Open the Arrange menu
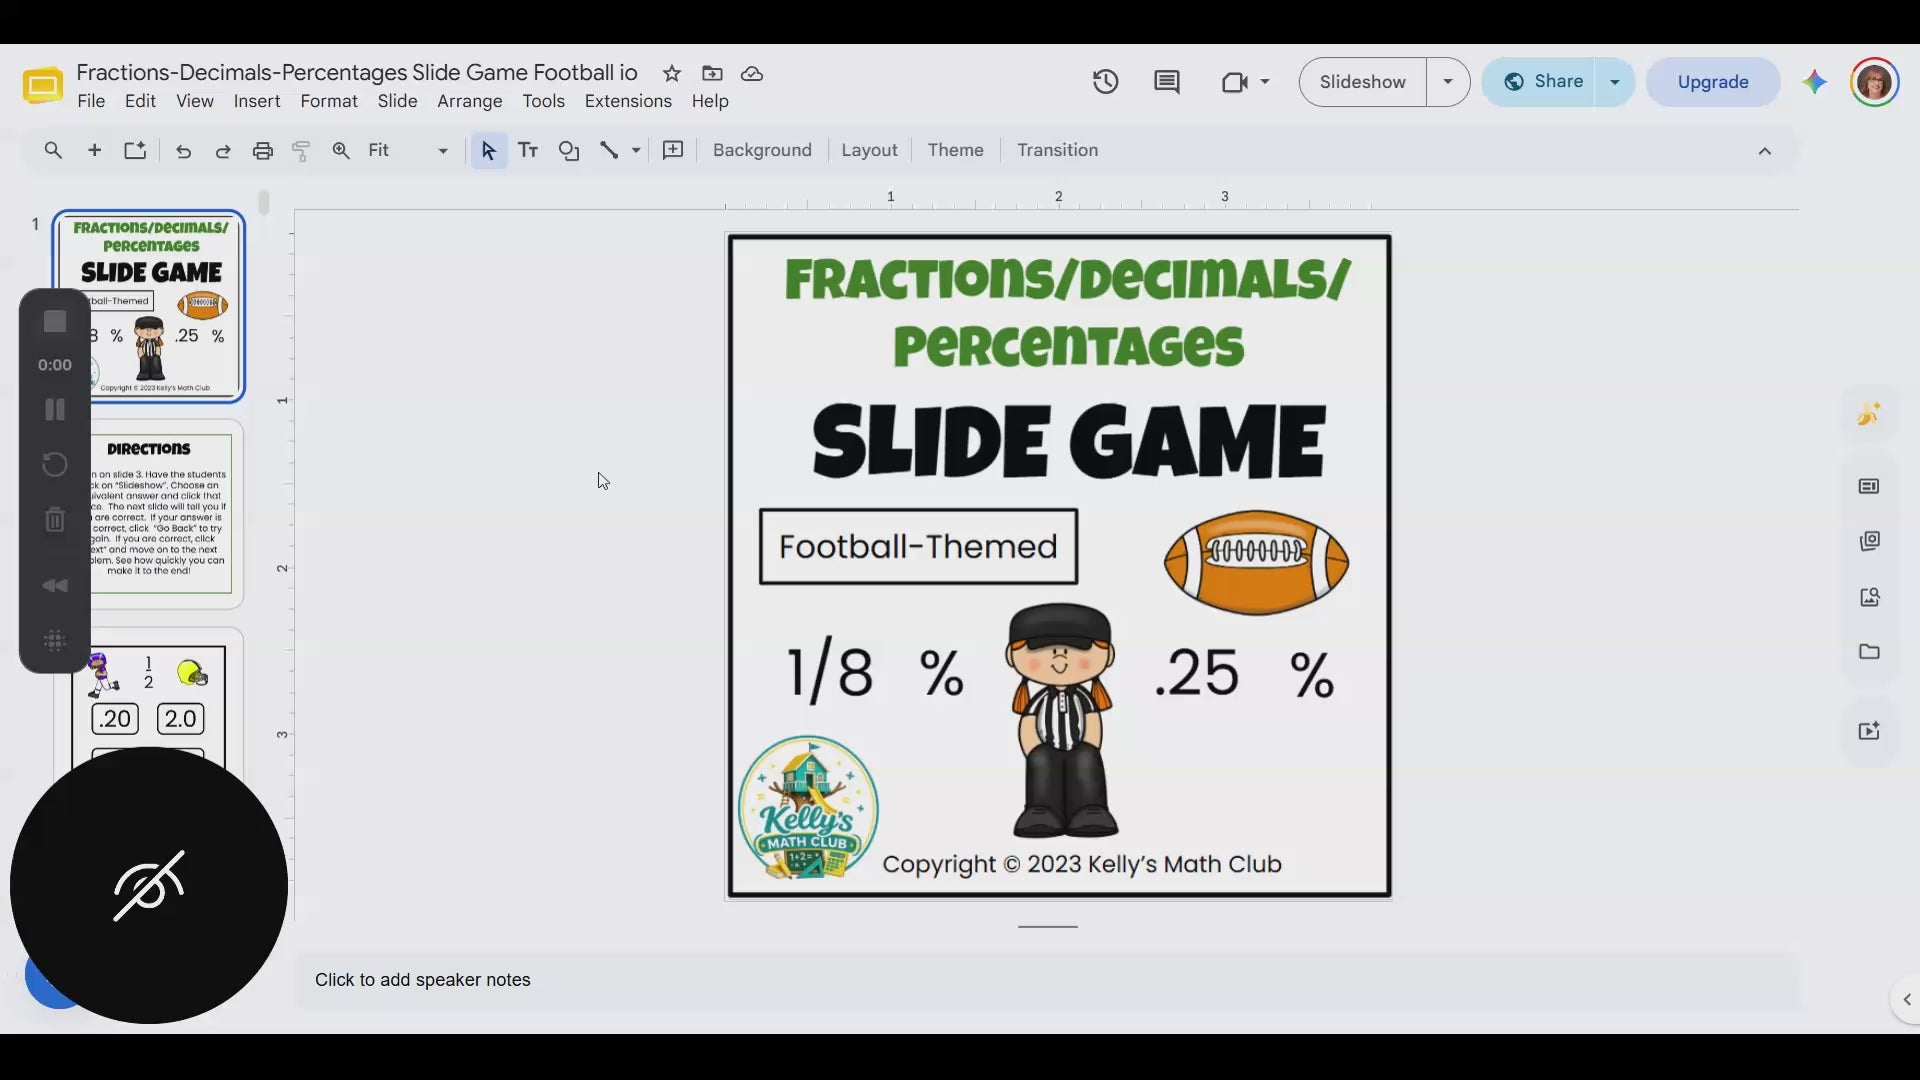The image size is (1920, 1080). [470, 102]
